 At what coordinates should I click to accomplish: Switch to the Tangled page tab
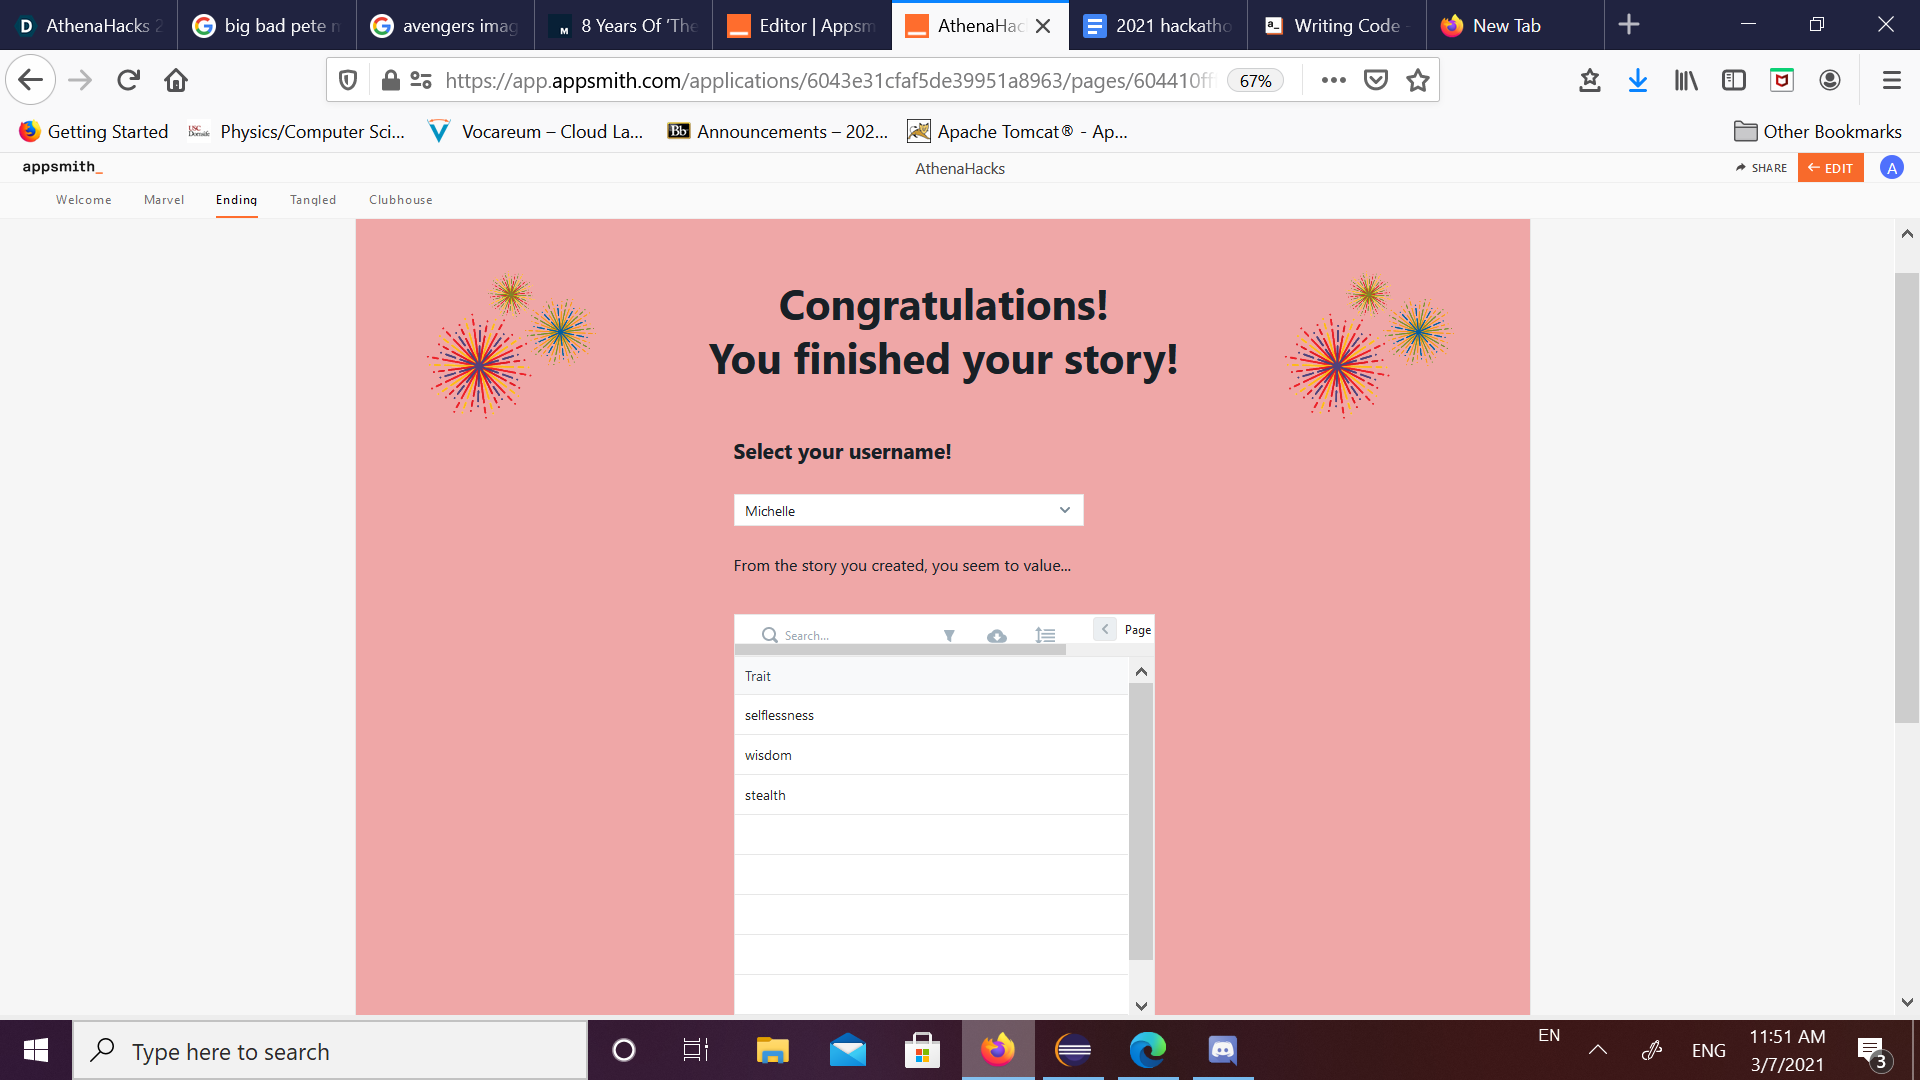point(313,200)
